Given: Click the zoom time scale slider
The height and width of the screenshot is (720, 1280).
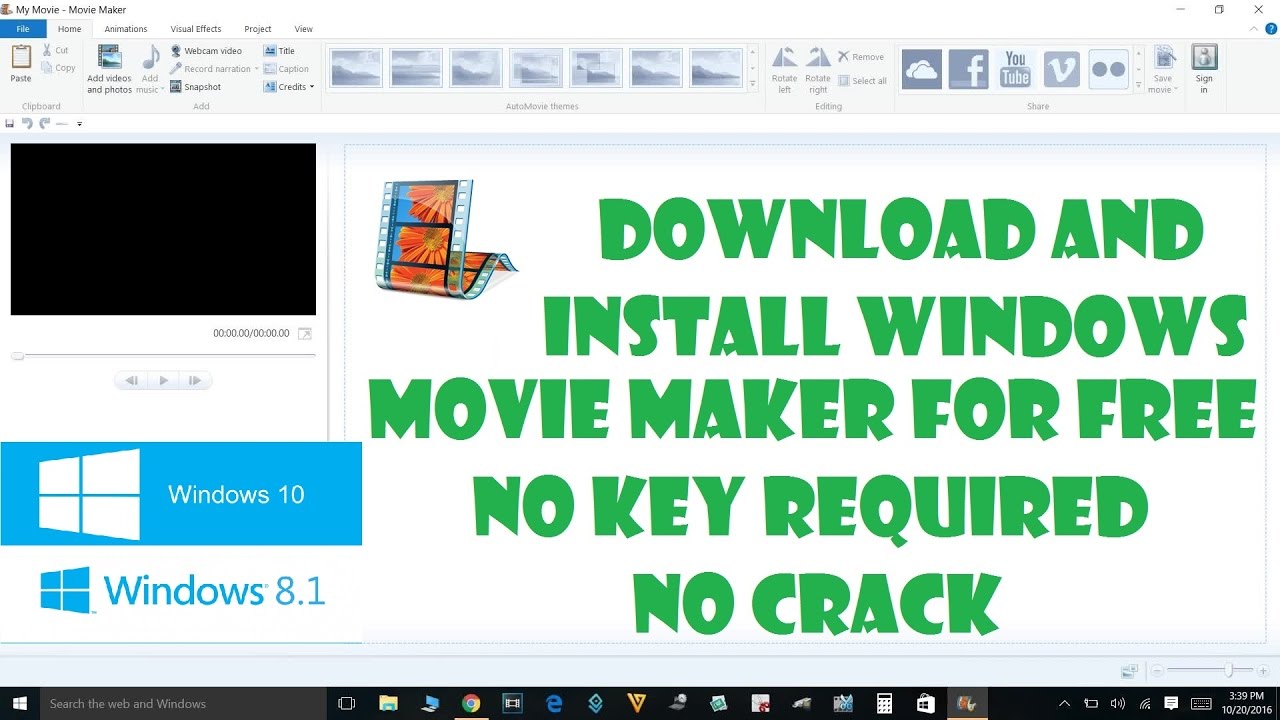Looking at the screenshot, I should pos(1228,671).
